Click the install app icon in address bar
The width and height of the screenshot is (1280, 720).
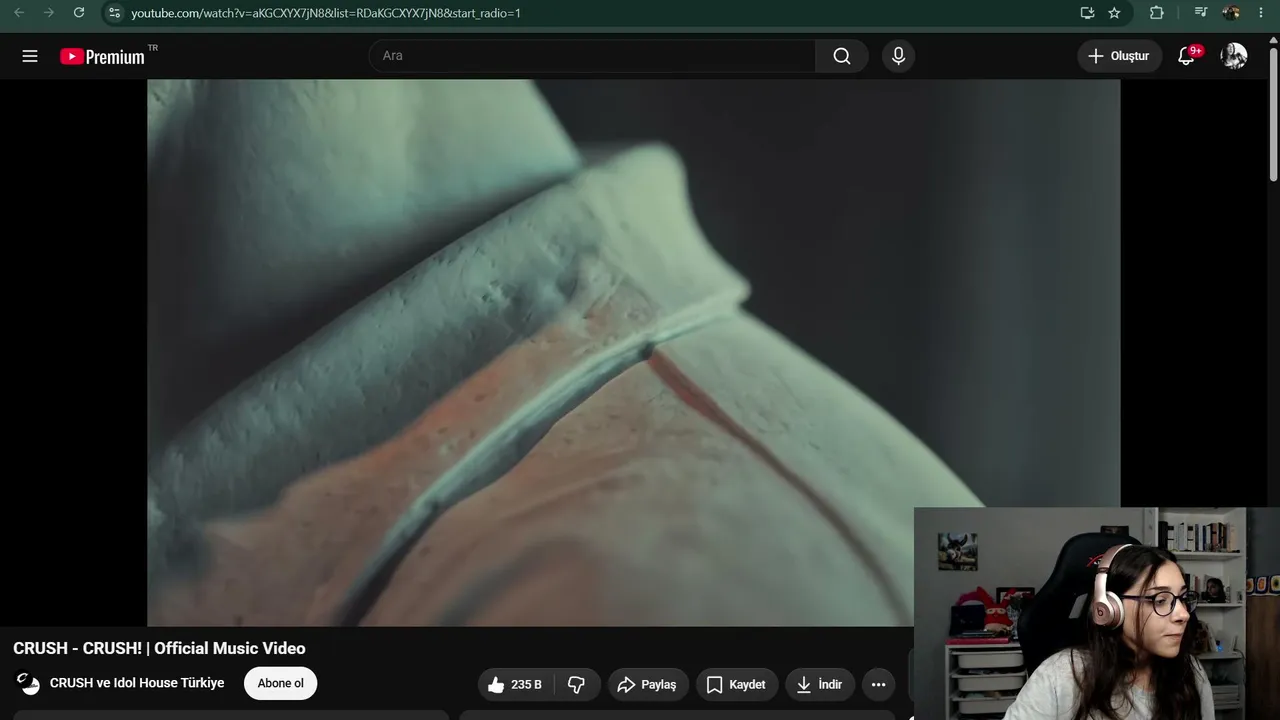[1087, 13]
